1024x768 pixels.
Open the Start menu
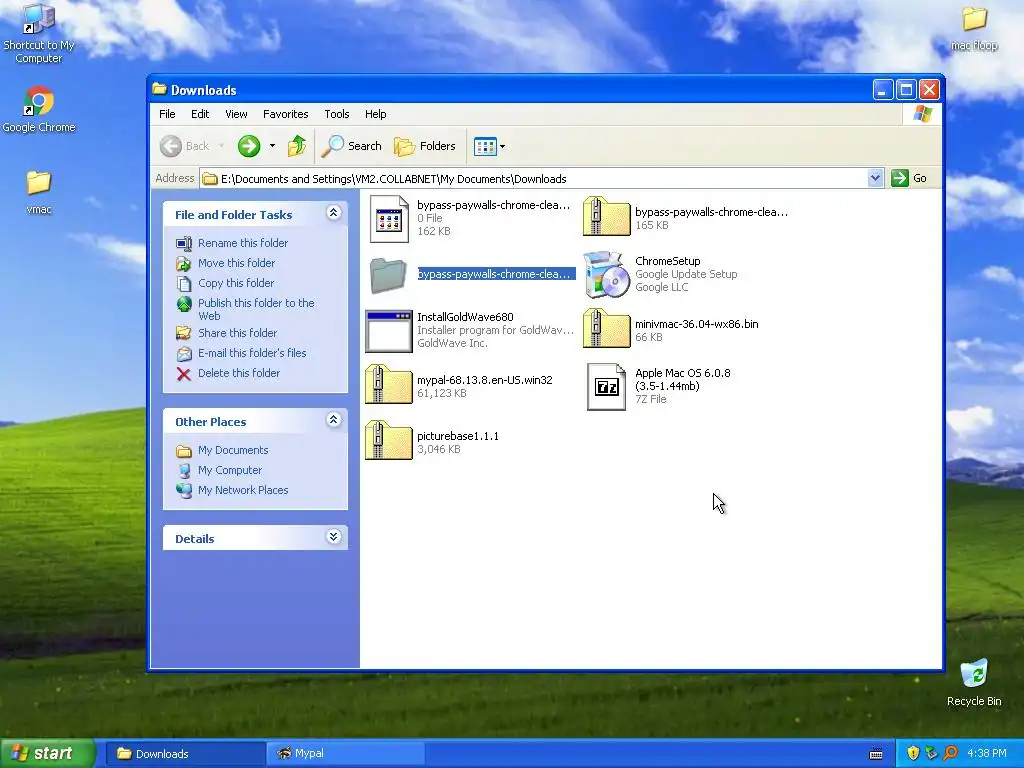point(47,753)
